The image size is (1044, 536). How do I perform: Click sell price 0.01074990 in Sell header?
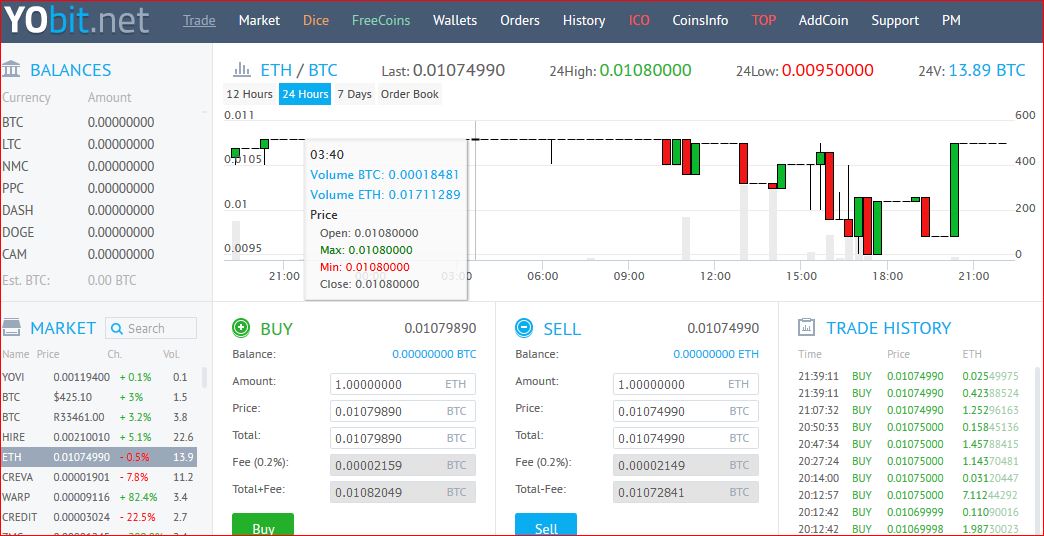click(723, 328)
